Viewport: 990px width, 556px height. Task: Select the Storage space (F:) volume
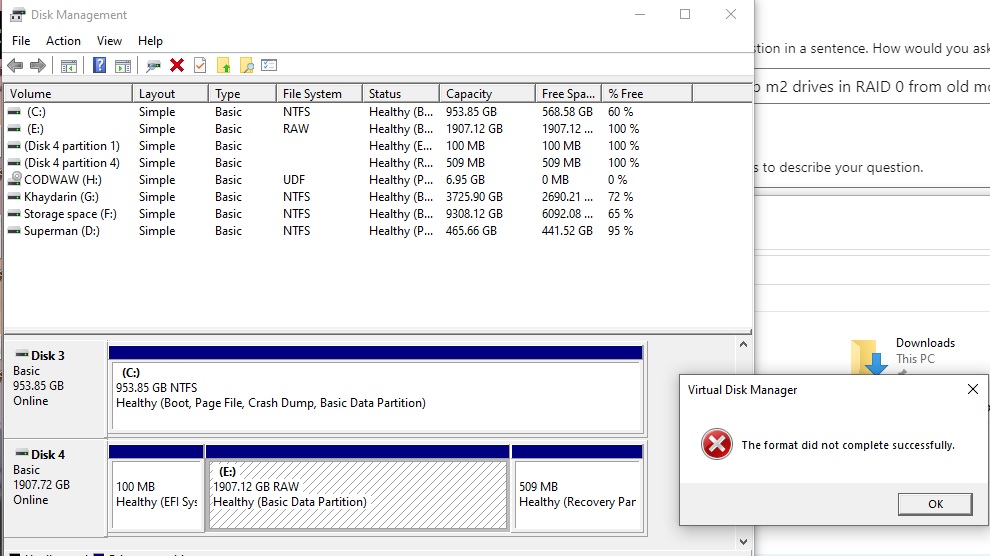click(x=70, y=214)
